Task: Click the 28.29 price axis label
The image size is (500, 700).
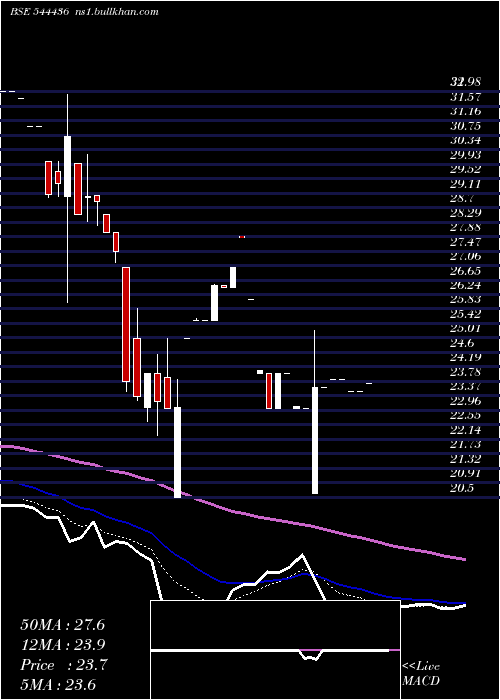Action: (465, 212)
